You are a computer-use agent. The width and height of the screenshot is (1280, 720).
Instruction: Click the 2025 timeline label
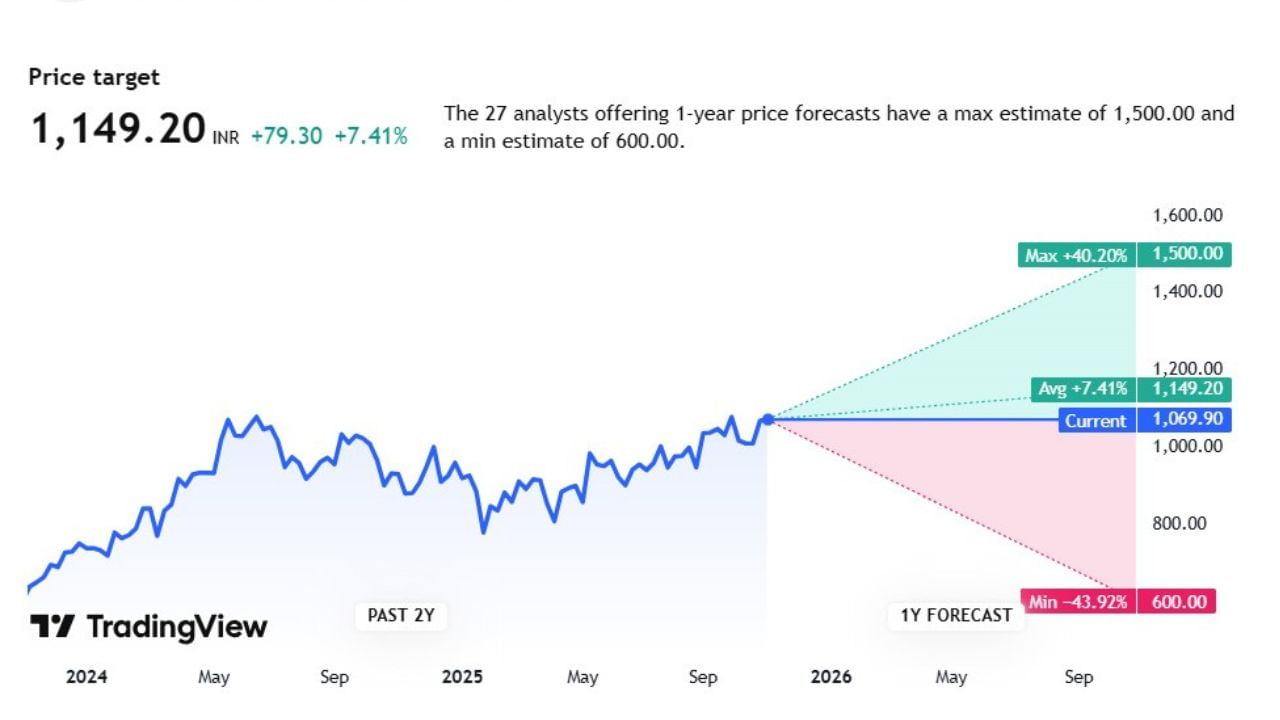pos(462,677)
